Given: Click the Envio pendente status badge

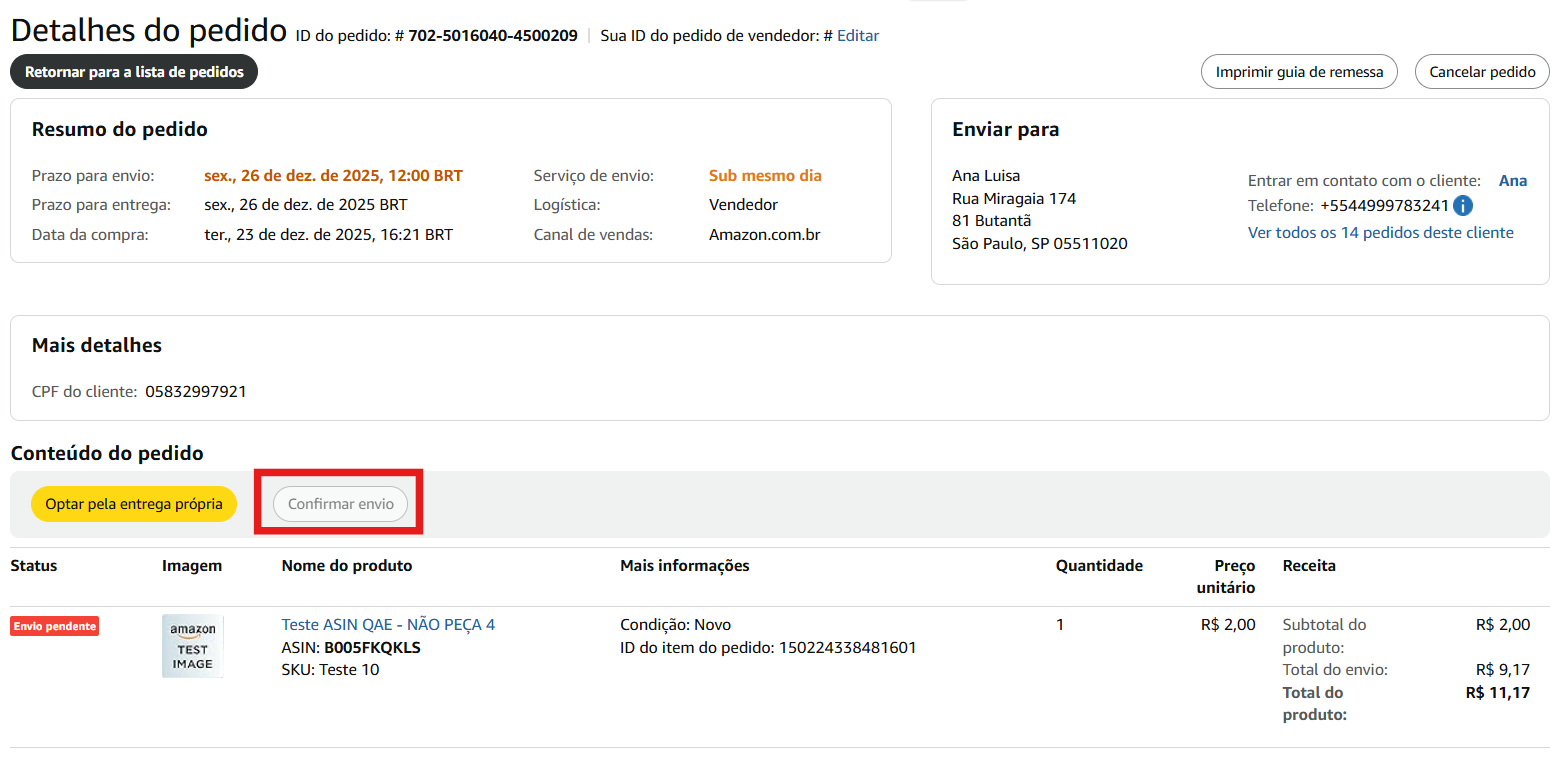Looking at the screenshot, I should tap(55, 626).
